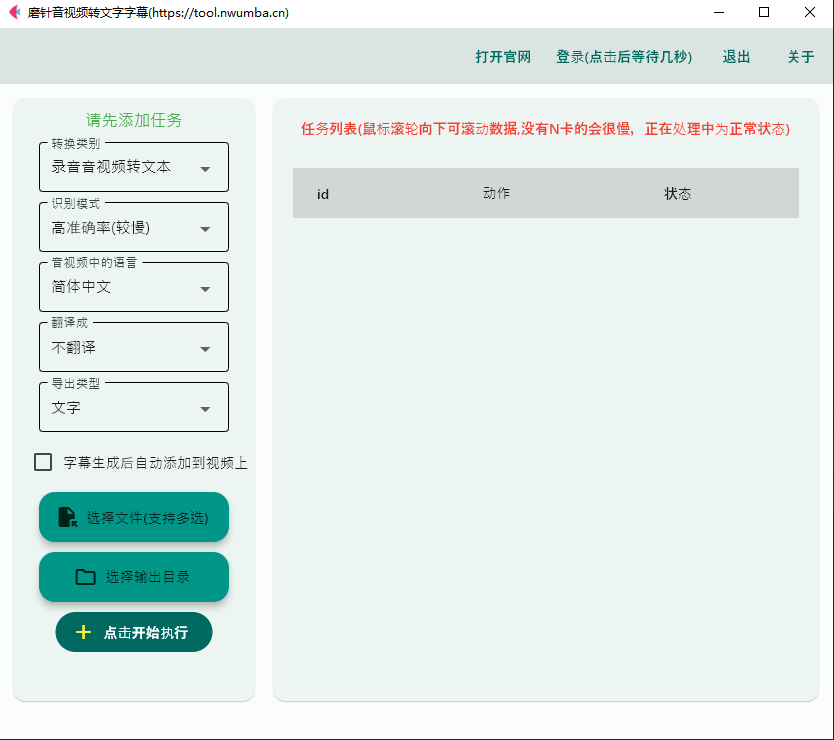The height and width of the screenshot is (740, 834).
Task: Click the app logo icon in title bar
Action: tap(15, 12)
